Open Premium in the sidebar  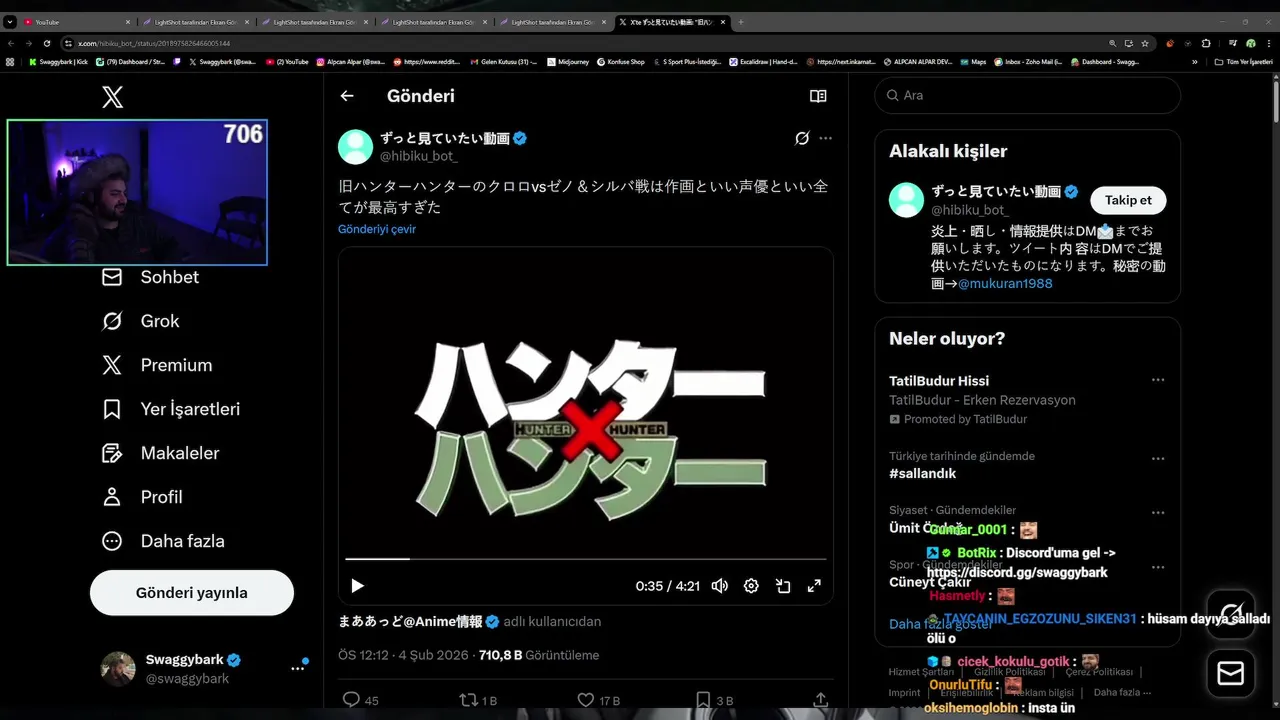tap(156, 365)
